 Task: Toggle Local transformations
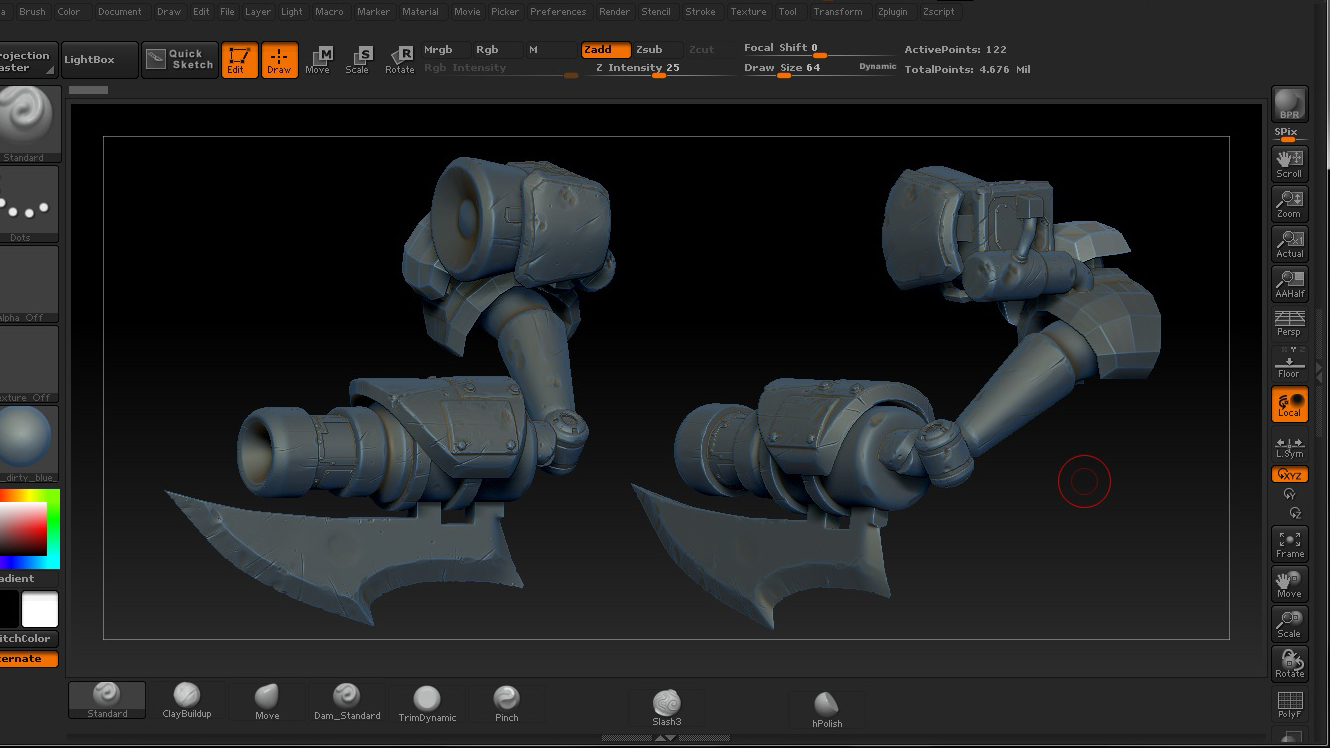[1289, 404]
